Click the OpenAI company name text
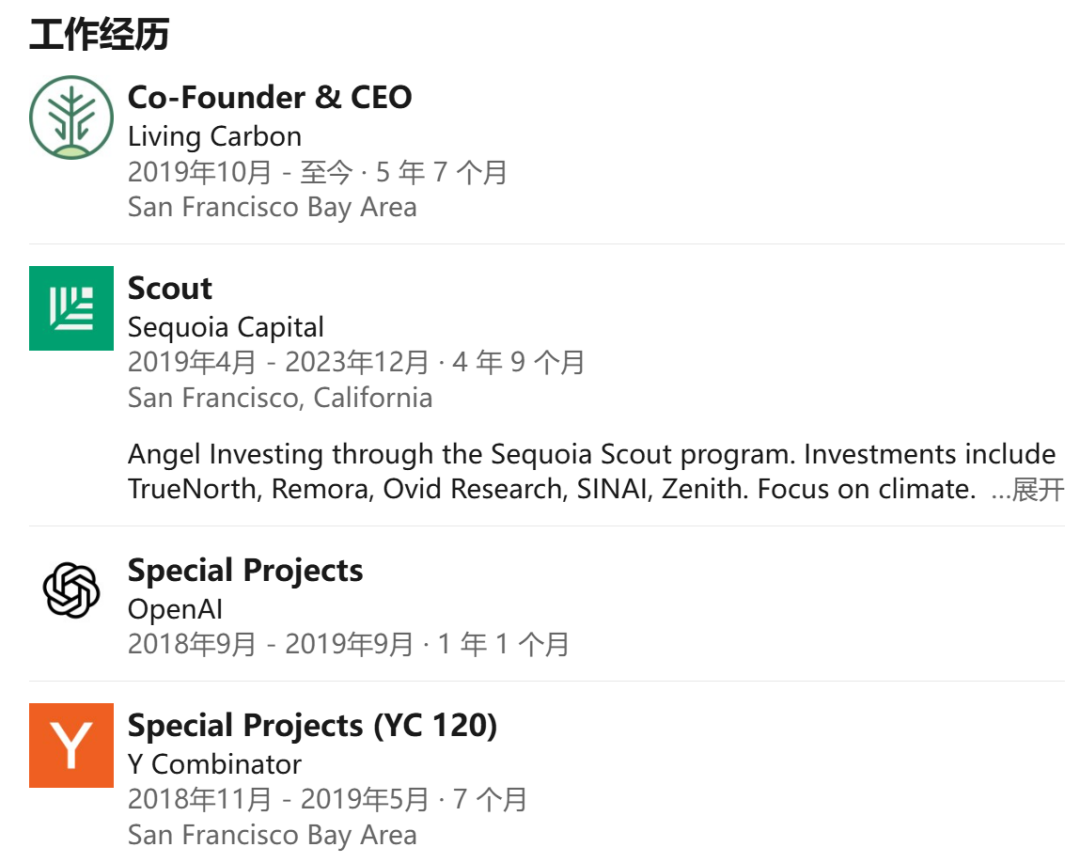The height and width of the screenshot is (863, 1080). coord(175,609)
